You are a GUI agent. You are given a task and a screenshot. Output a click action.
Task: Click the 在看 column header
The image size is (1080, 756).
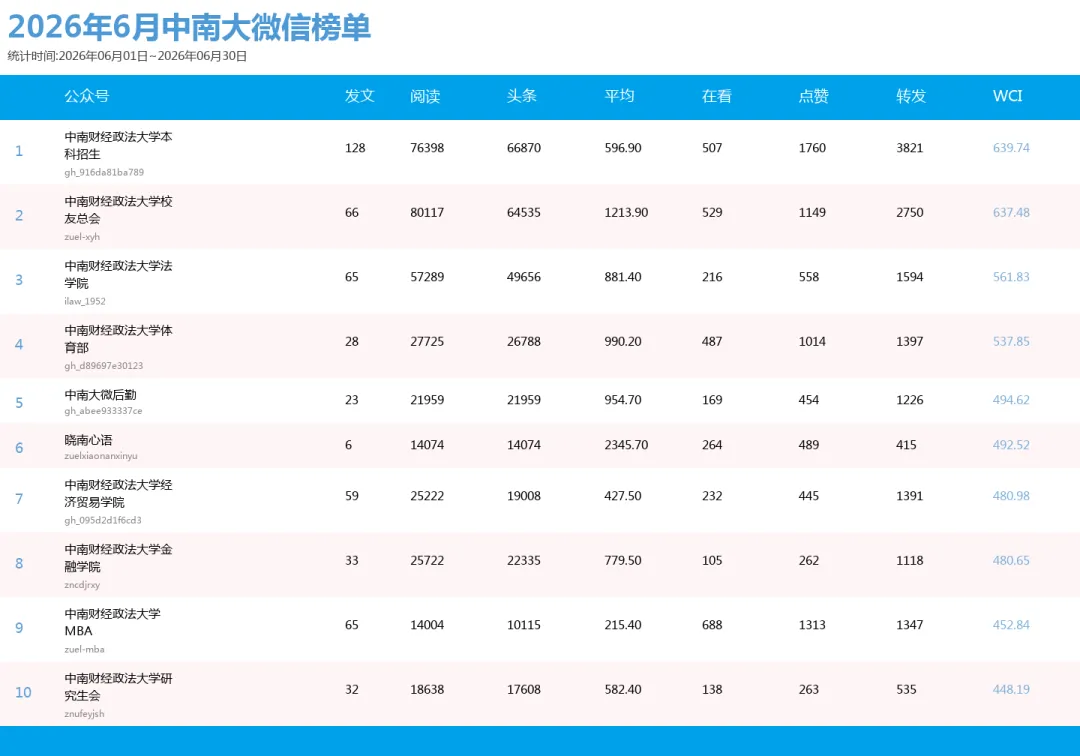click(x=716, y=96)
